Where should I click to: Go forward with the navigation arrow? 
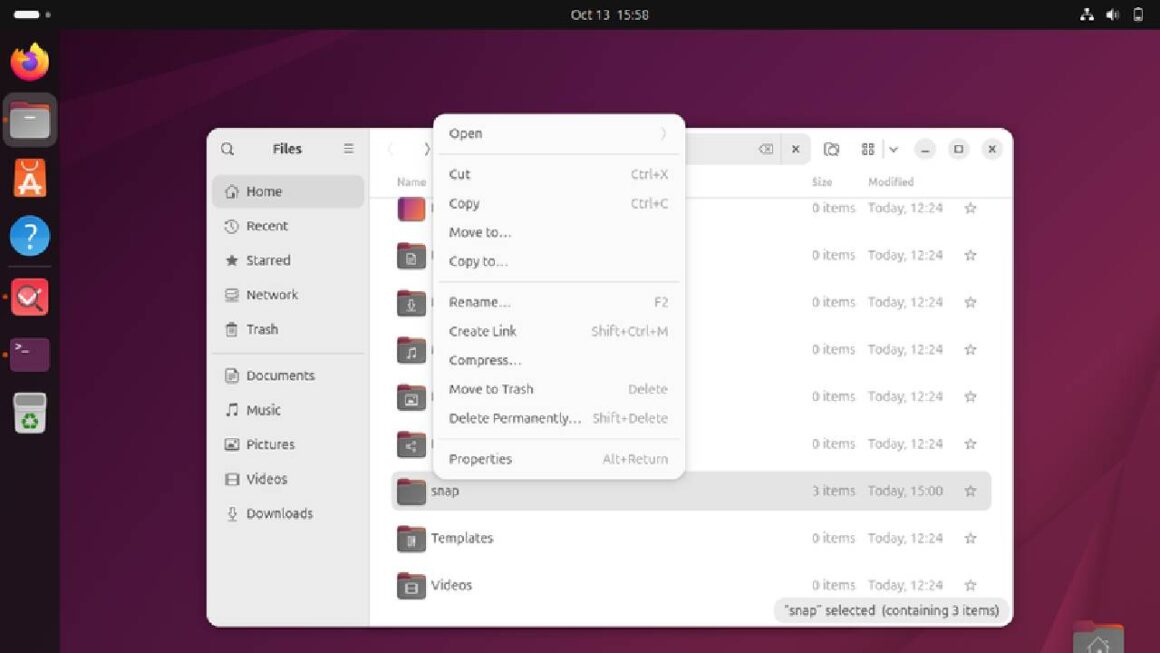click(x=426, y=149)
